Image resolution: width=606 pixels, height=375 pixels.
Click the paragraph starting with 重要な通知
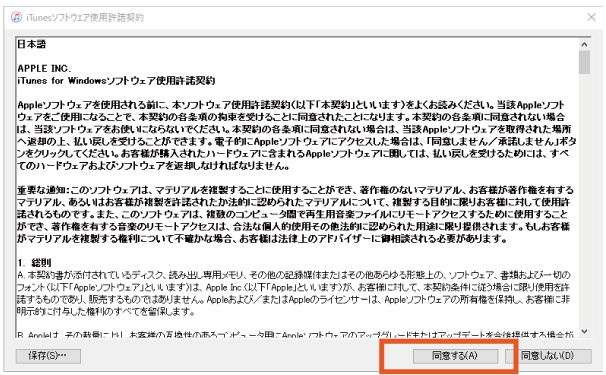pyautogui.click(x=296, y=214)
